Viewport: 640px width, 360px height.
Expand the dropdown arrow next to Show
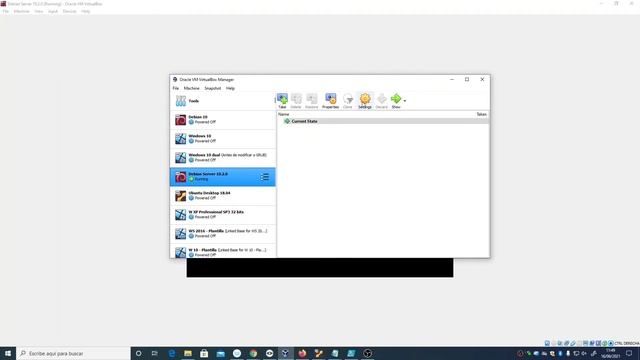coord(404,100)
